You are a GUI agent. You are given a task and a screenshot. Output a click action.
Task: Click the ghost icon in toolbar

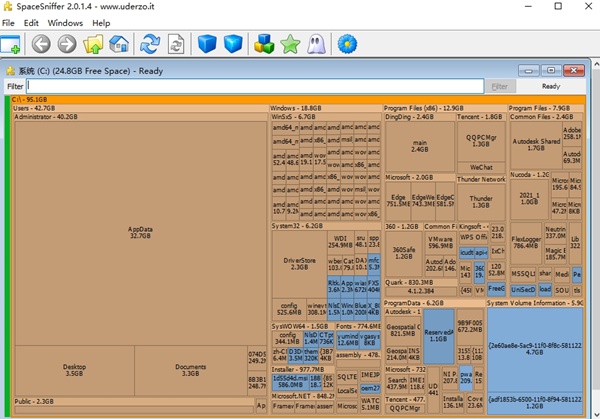click(315, 44)
